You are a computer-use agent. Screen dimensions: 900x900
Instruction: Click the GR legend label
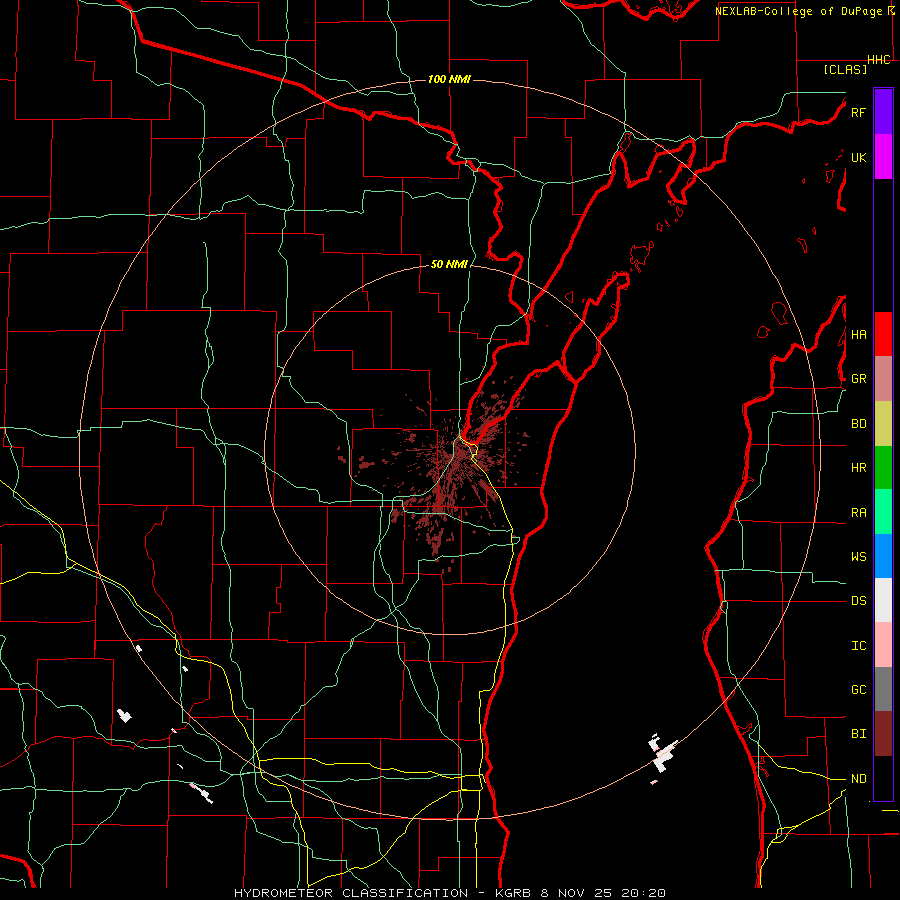pyautogui.click(x=858, y=379)
